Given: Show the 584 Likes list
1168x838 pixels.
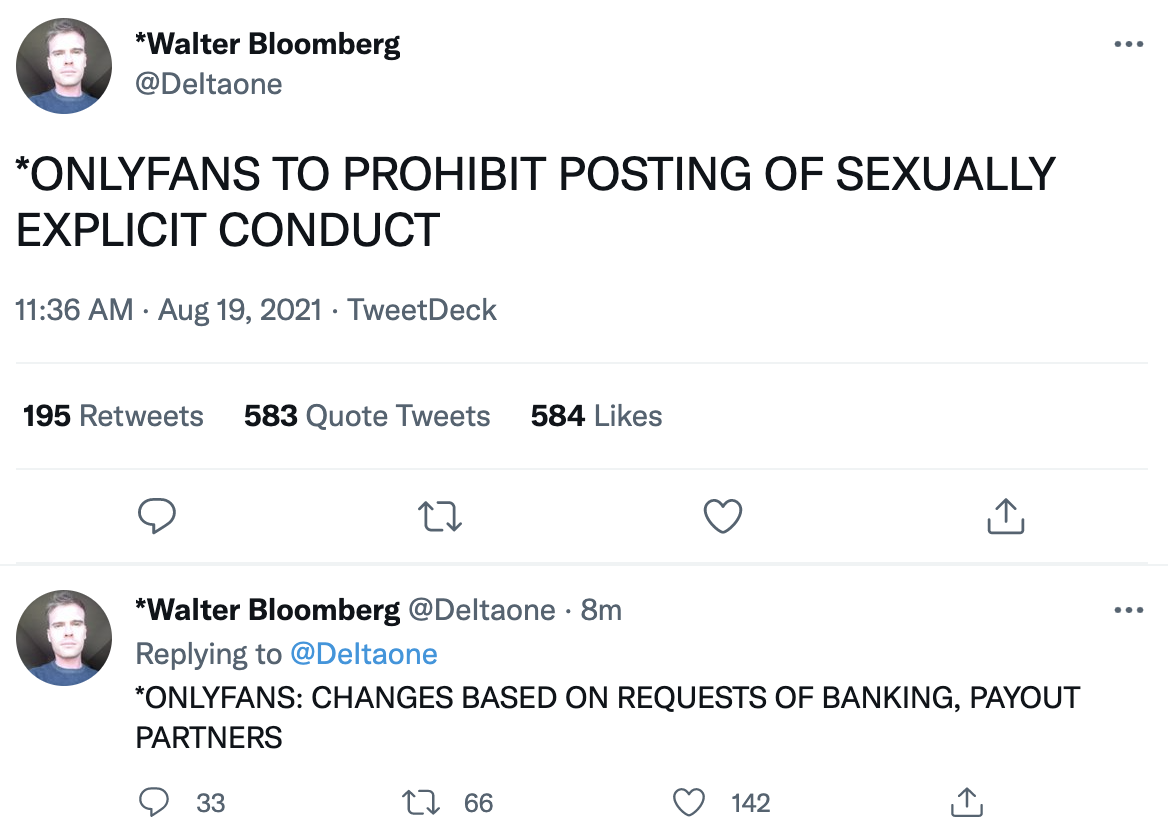Looking at the screenshot, I should [596, 416].
